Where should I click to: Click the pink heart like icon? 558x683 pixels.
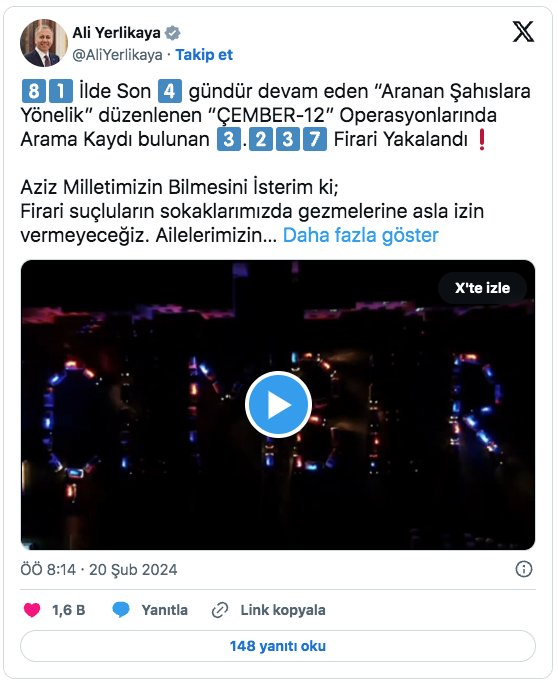click(x=32, y=610)
